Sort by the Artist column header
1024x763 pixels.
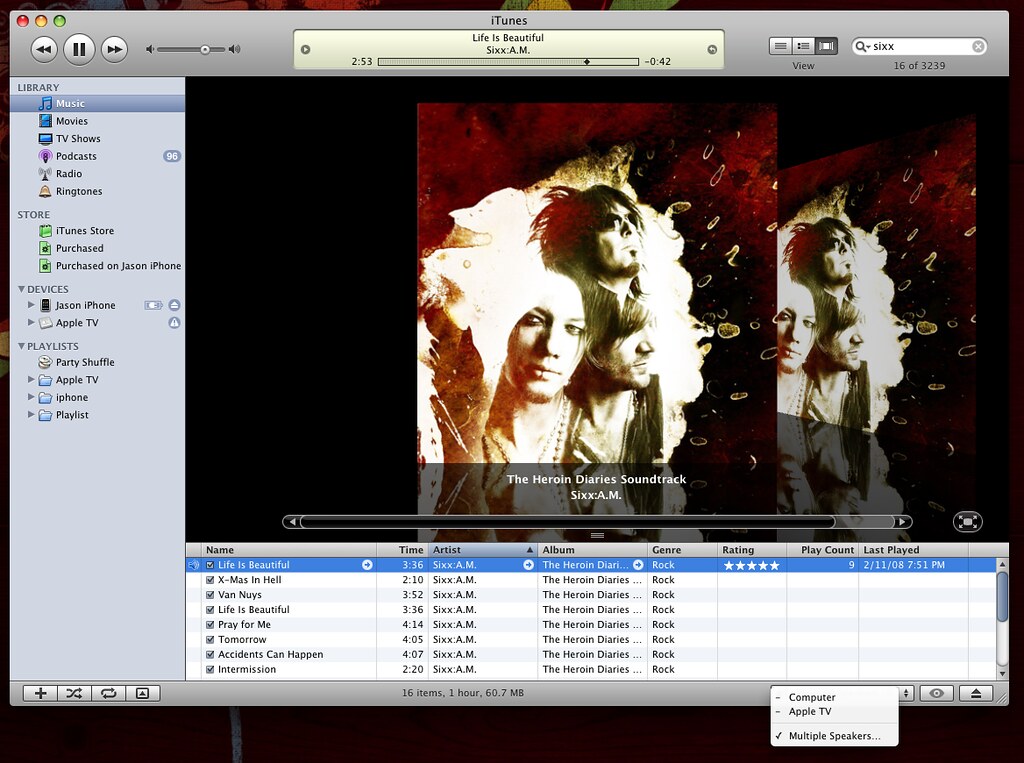point(483,550)
